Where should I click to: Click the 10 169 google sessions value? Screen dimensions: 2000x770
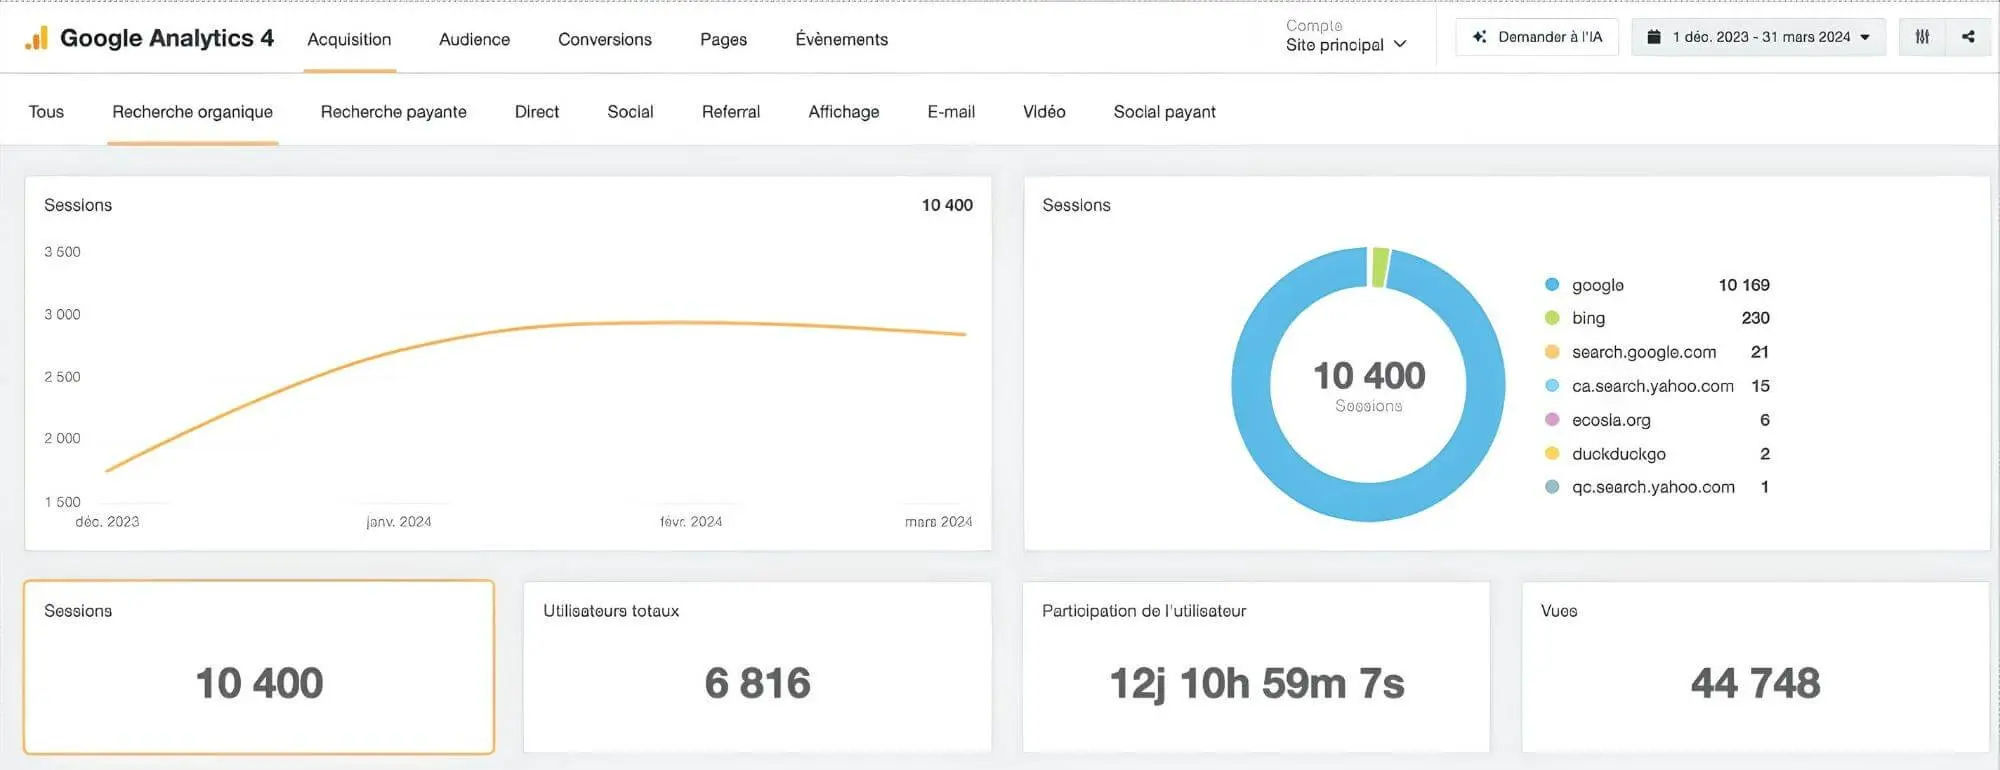(x=1744, y=285)
